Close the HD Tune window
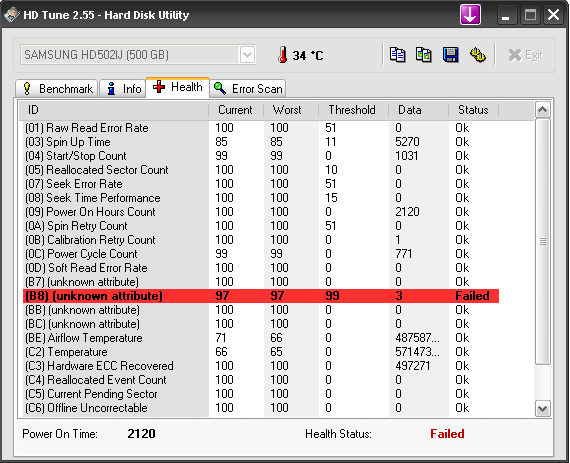The height and width of the screenshot is (463, 570). 554,15
